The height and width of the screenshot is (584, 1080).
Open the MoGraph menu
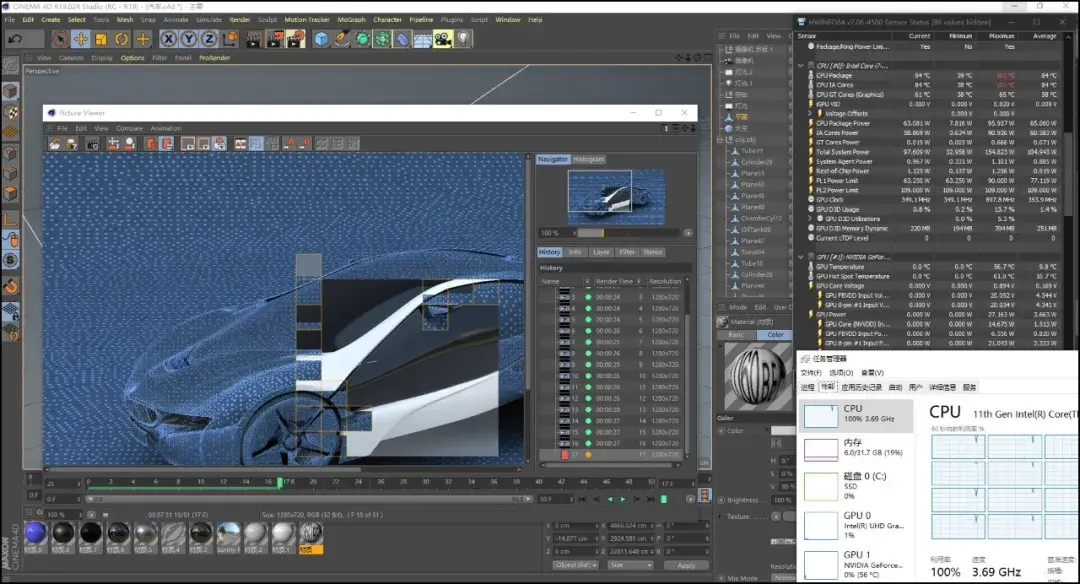[x=351, y=19]
